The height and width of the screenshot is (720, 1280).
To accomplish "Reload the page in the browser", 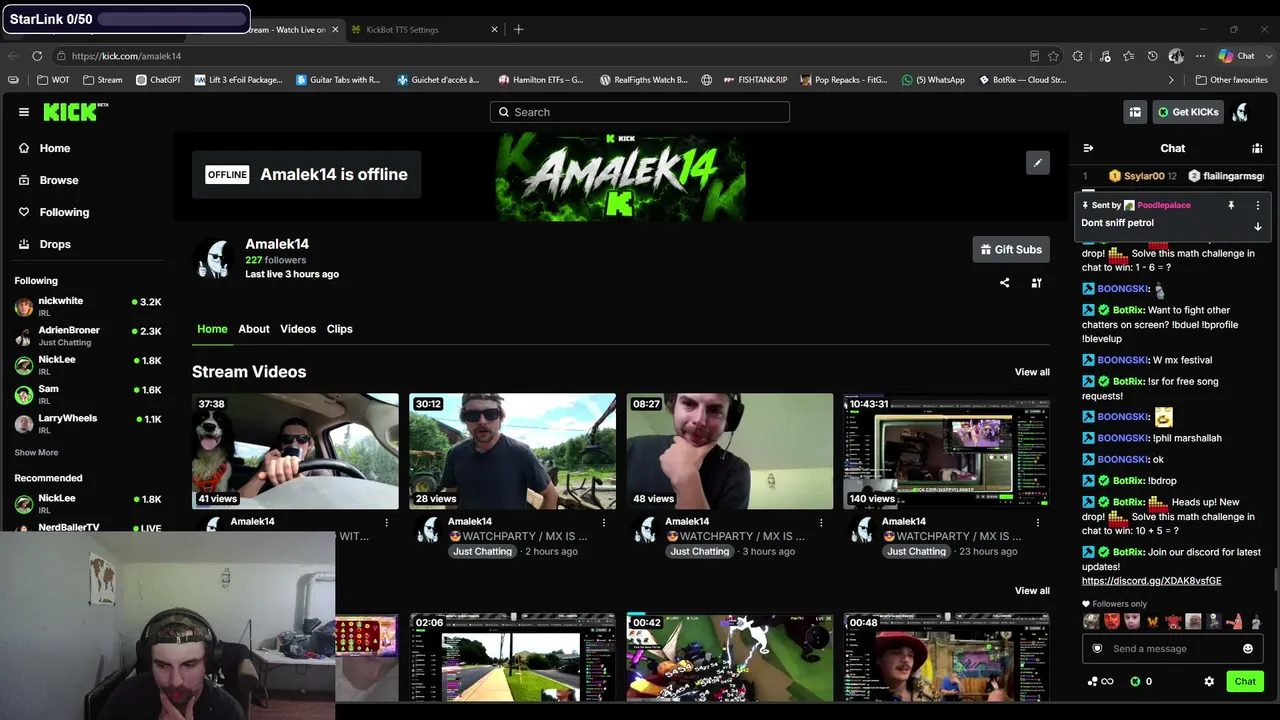I will (x=37, y=56).
